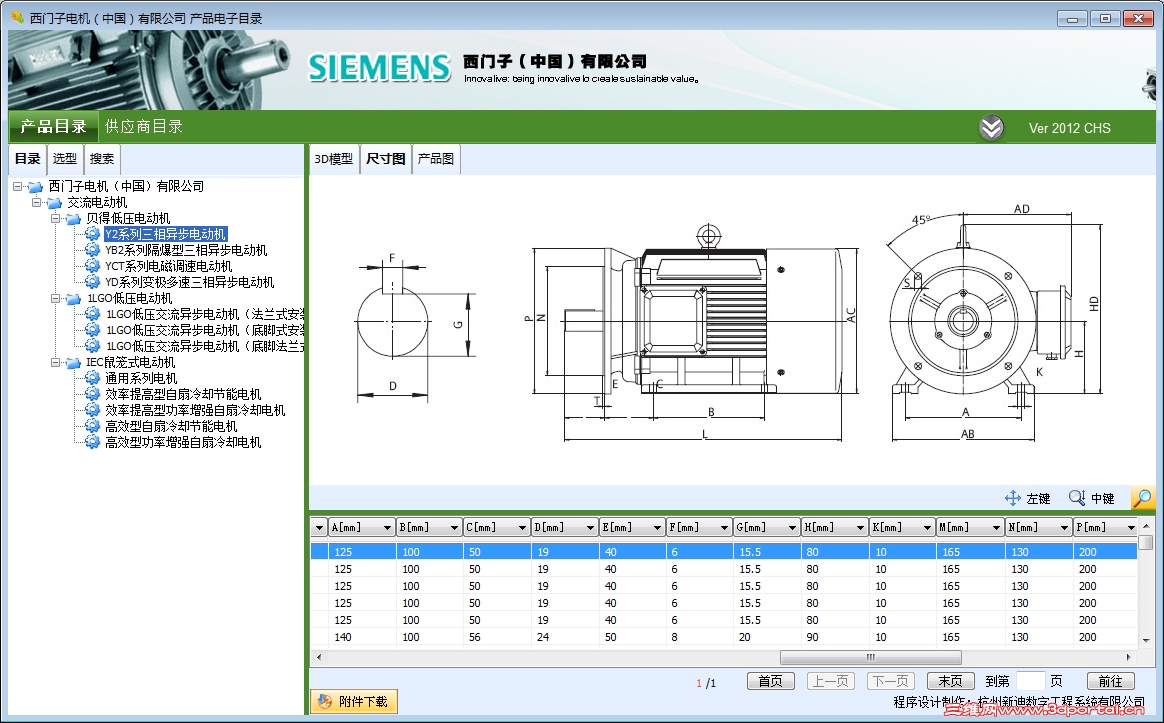Click the SIEMENS logo in the banner
The image size is (1164, 723).
[x=379, y=68]
